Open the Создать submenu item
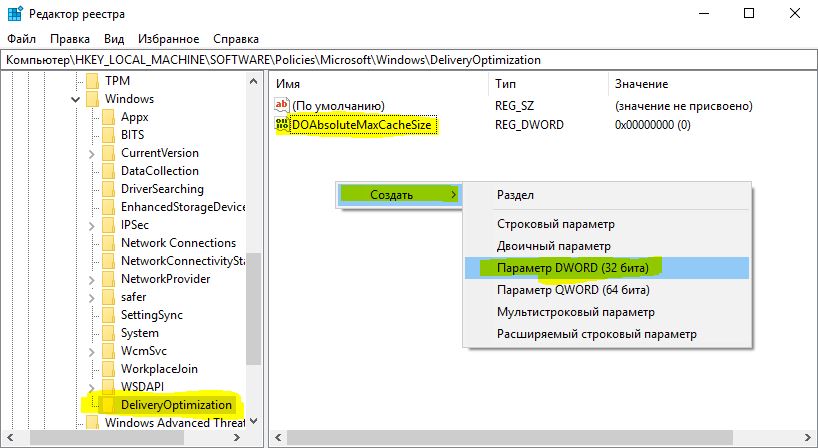This screenshot has width=818, height=448. [399, 195]
